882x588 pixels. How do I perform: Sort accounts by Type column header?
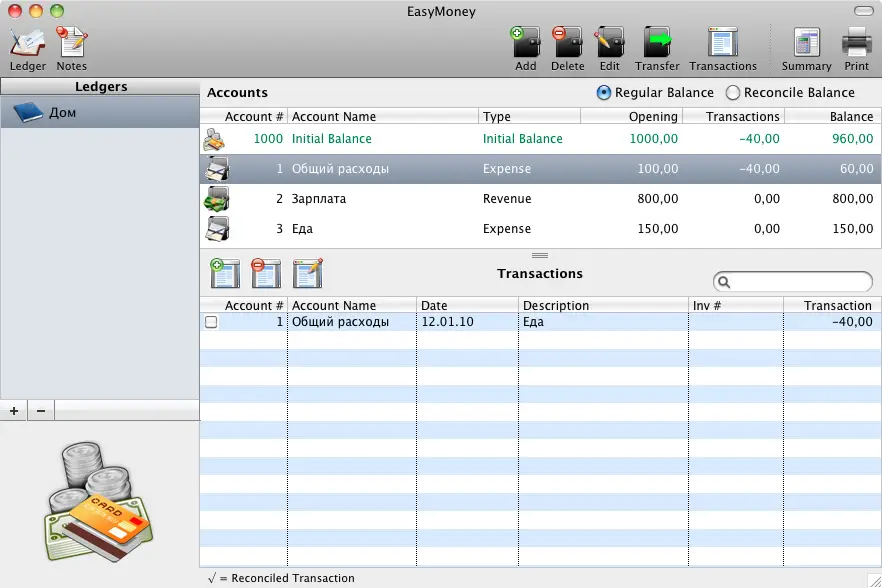[529, 116]
